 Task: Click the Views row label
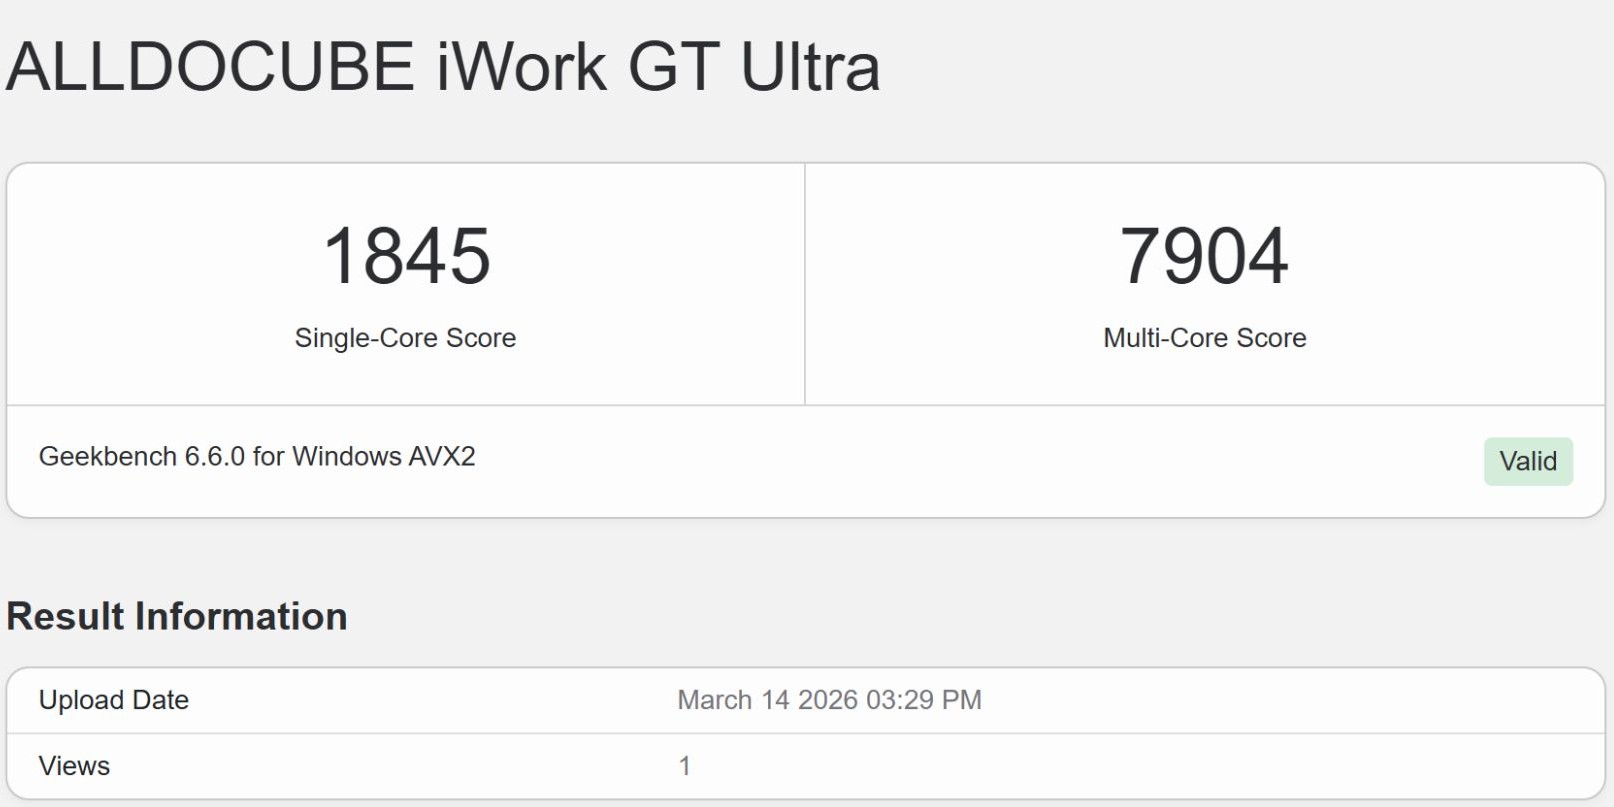(74, 766)
